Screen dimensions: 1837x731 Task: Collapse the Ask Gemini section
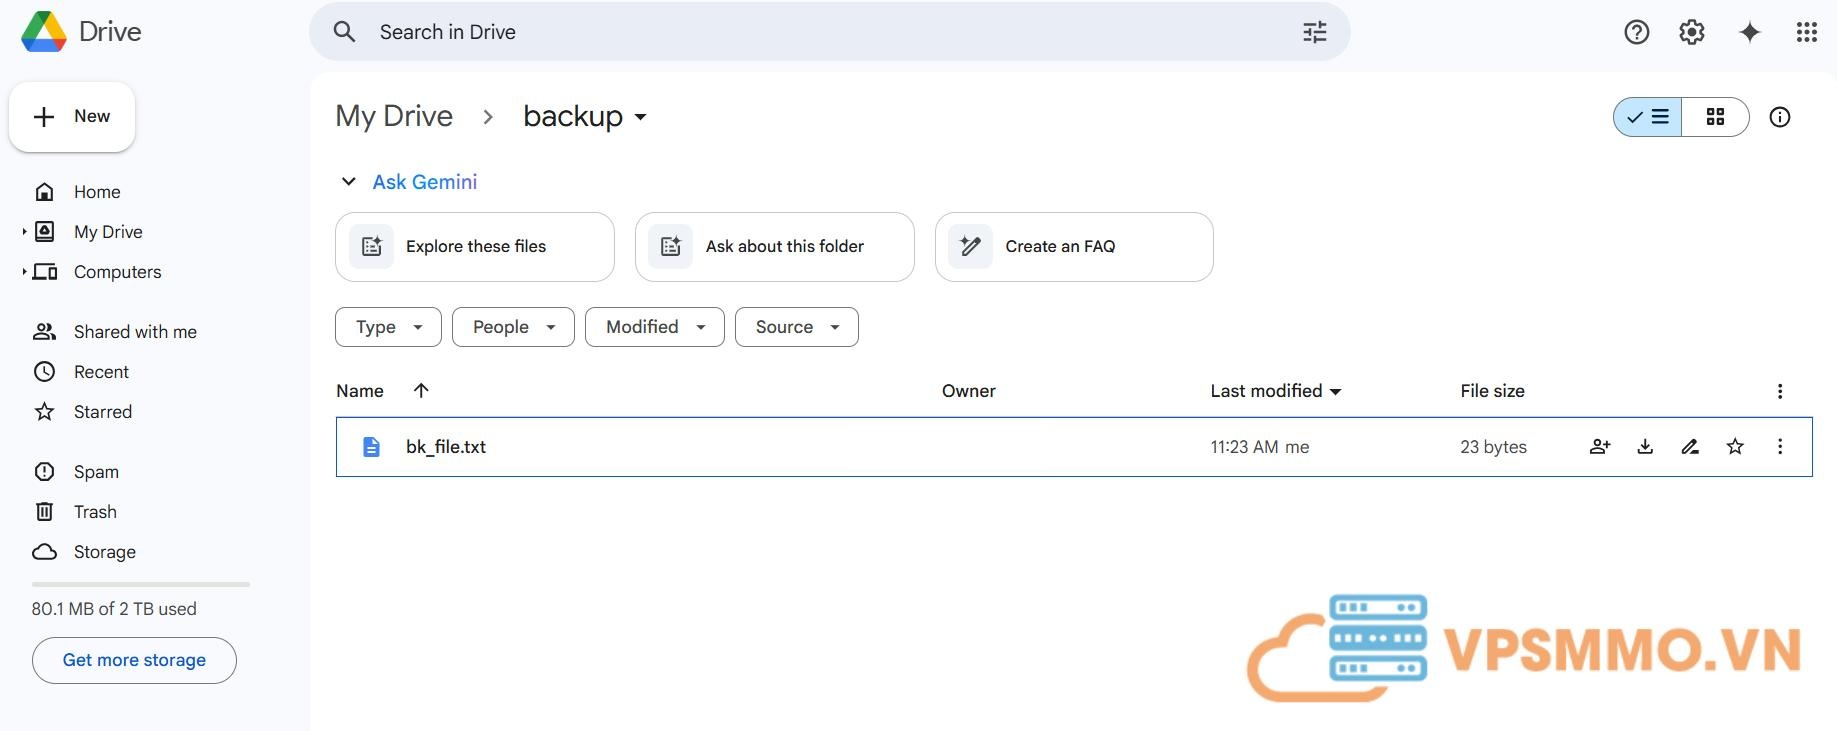tap(349, 182)
